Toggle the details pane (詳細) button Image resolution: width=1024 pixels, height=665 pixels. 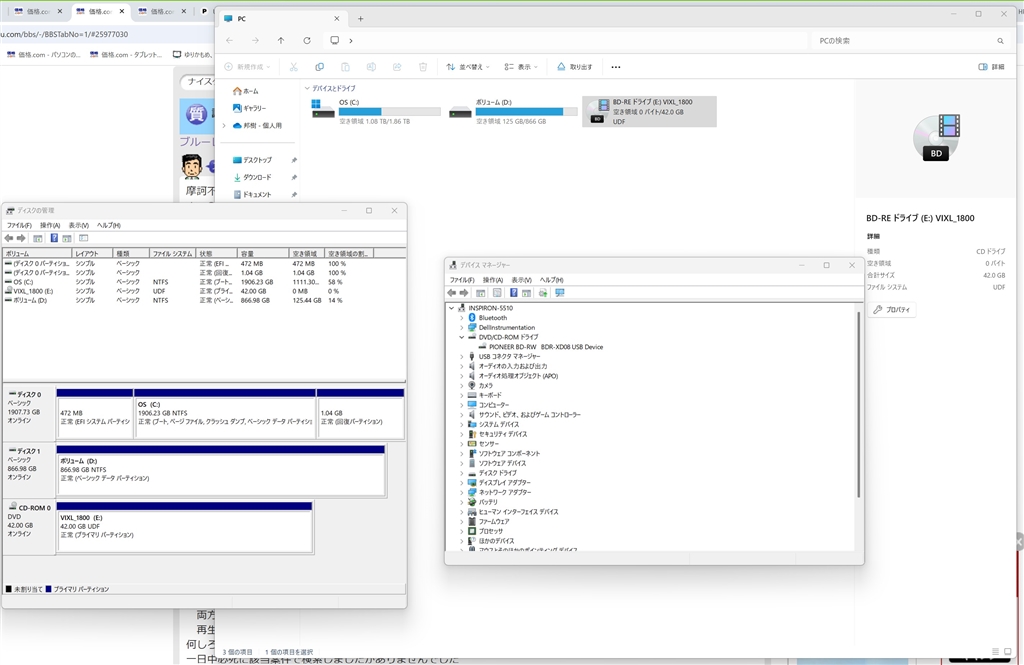pos(991,67)
